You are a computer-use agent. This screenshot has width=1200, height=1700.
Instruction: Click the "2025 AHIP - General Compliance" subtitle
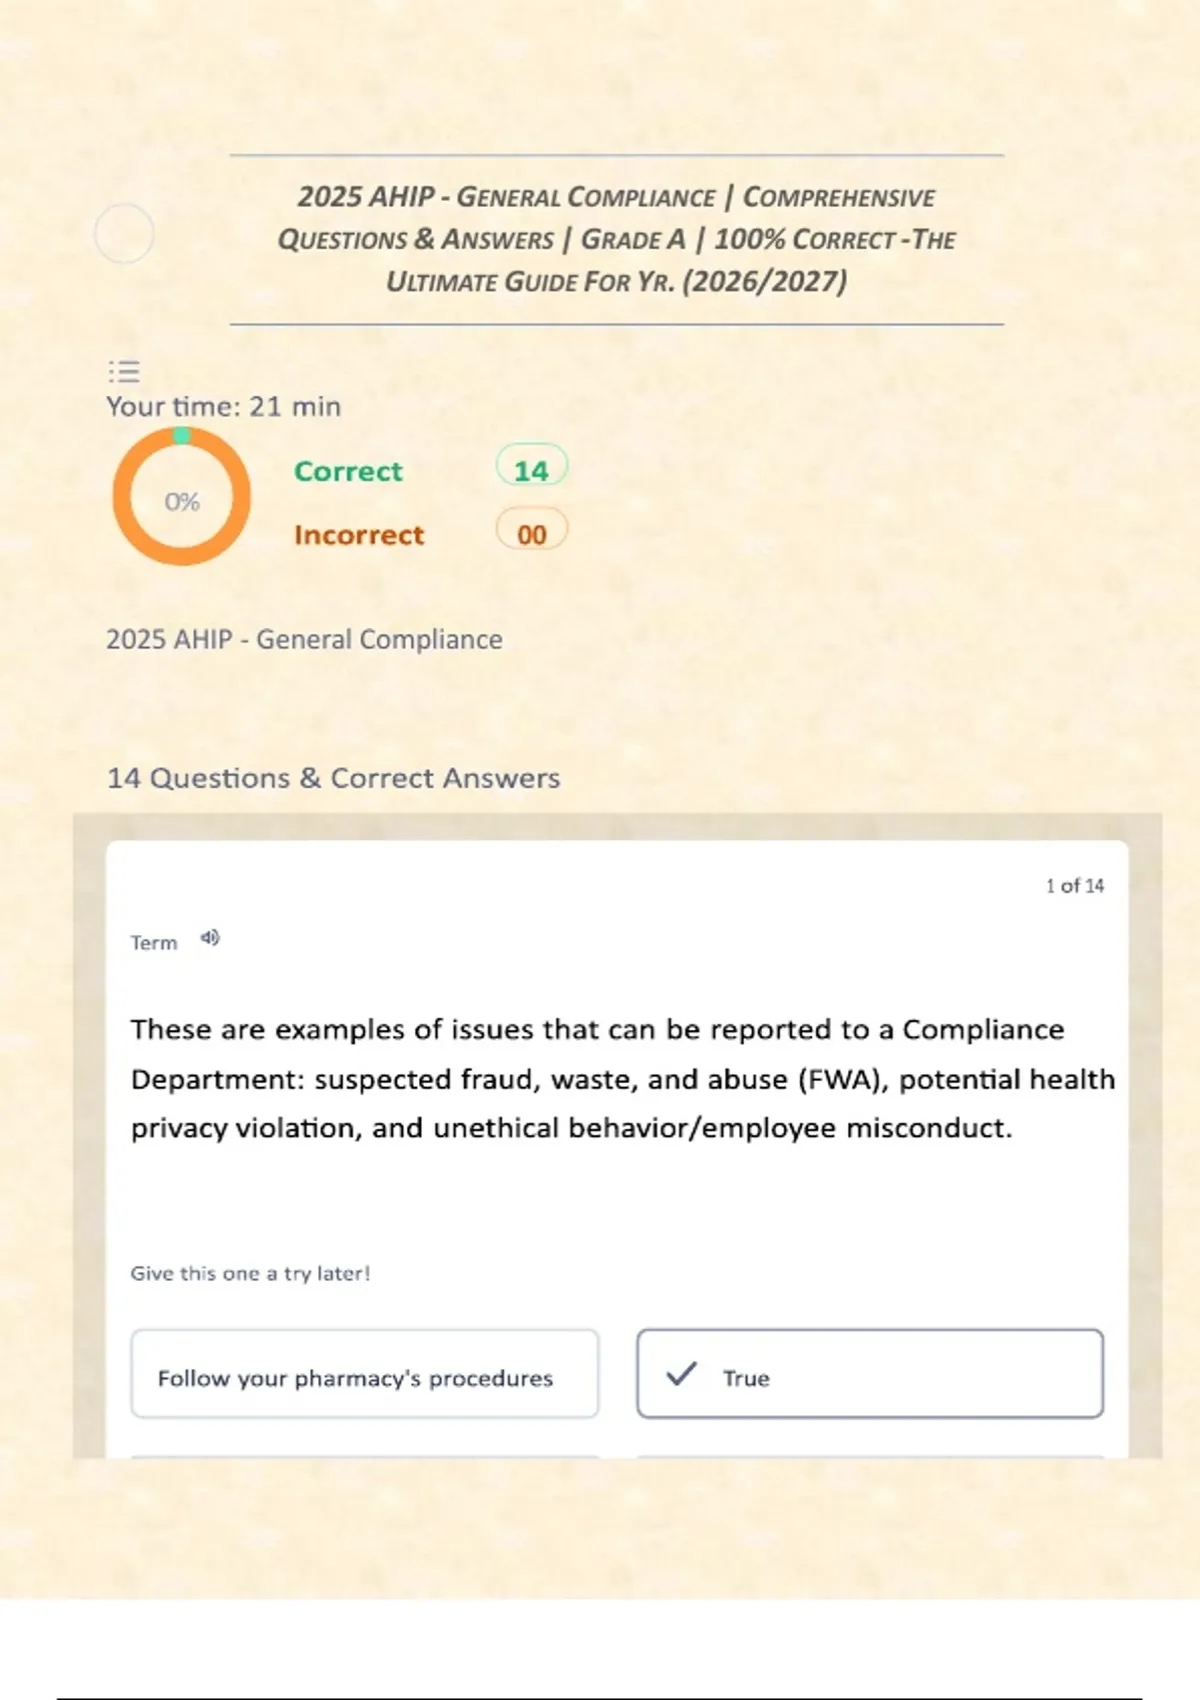click(304, 639)
